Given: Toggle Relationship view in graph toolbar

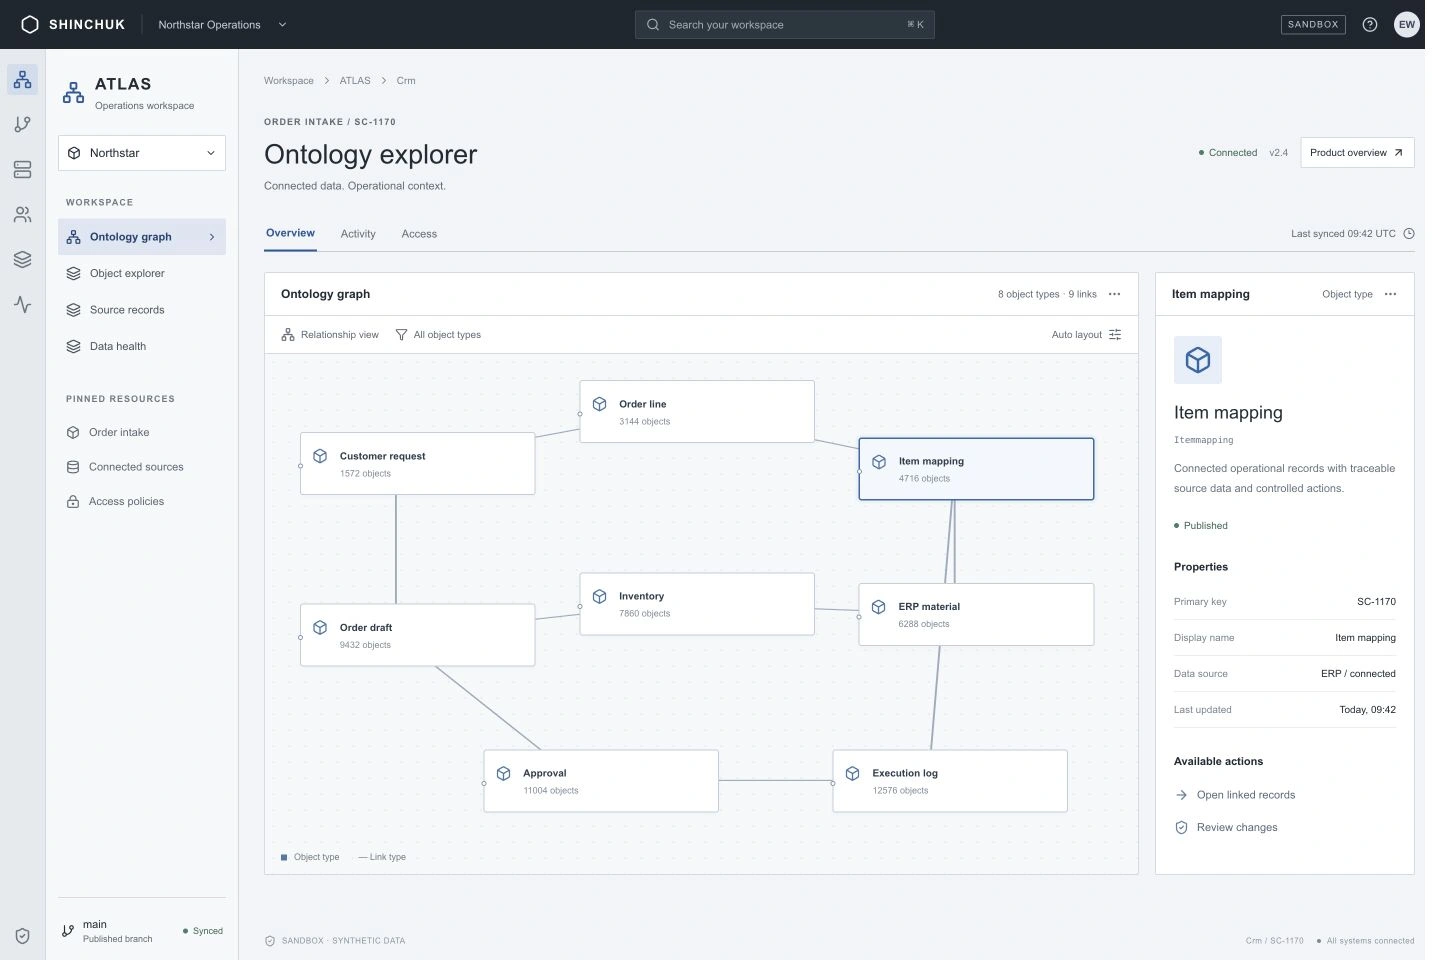Looking at the screenshot, I should (x=330, y=335).
